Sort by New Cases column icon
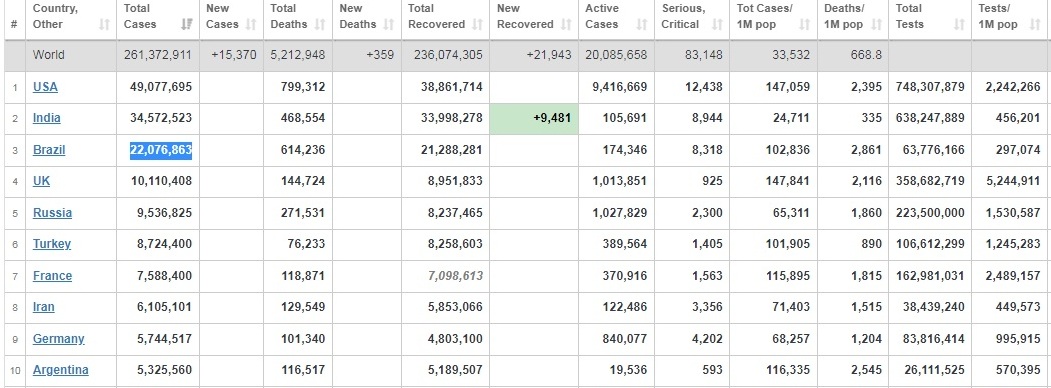The height and width of the screenshot is (388, 1051). tap(251, 25)
